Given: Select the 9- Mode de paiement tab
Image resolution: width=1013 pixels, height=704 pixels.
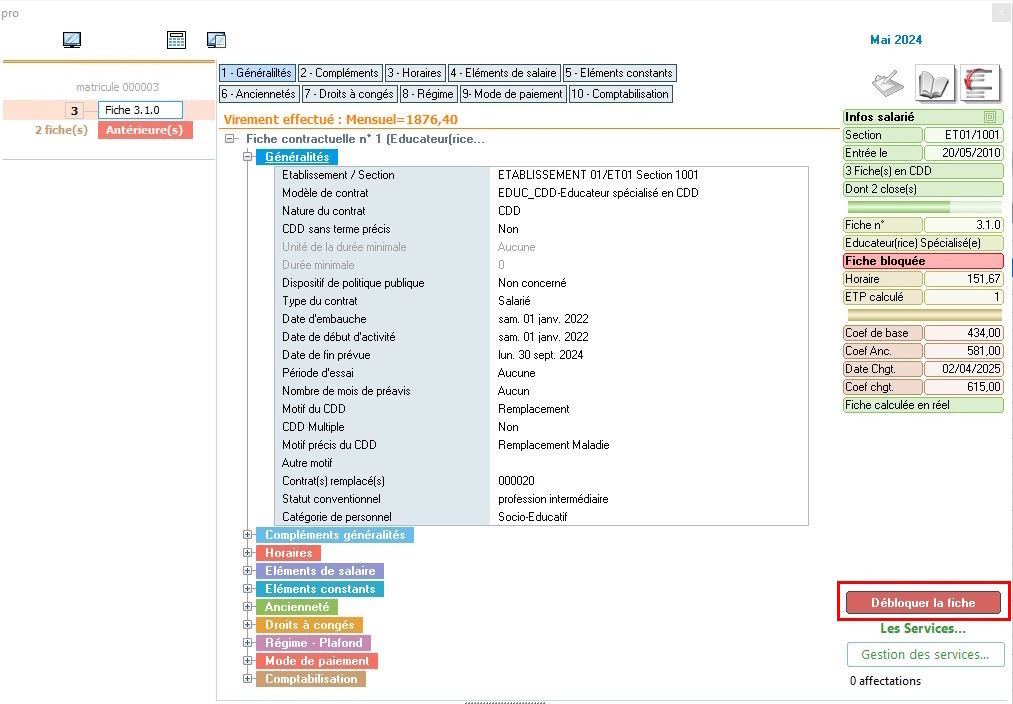Looking at the screenshot, I should (x=512, y=94).
